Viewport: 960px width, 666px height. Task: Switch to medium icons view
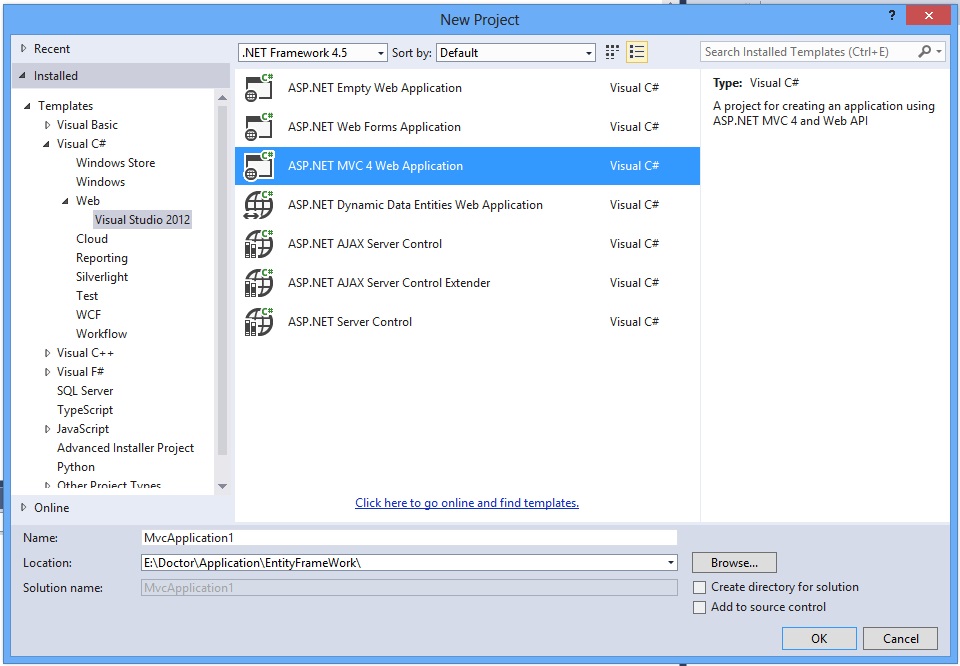[611, 51]
